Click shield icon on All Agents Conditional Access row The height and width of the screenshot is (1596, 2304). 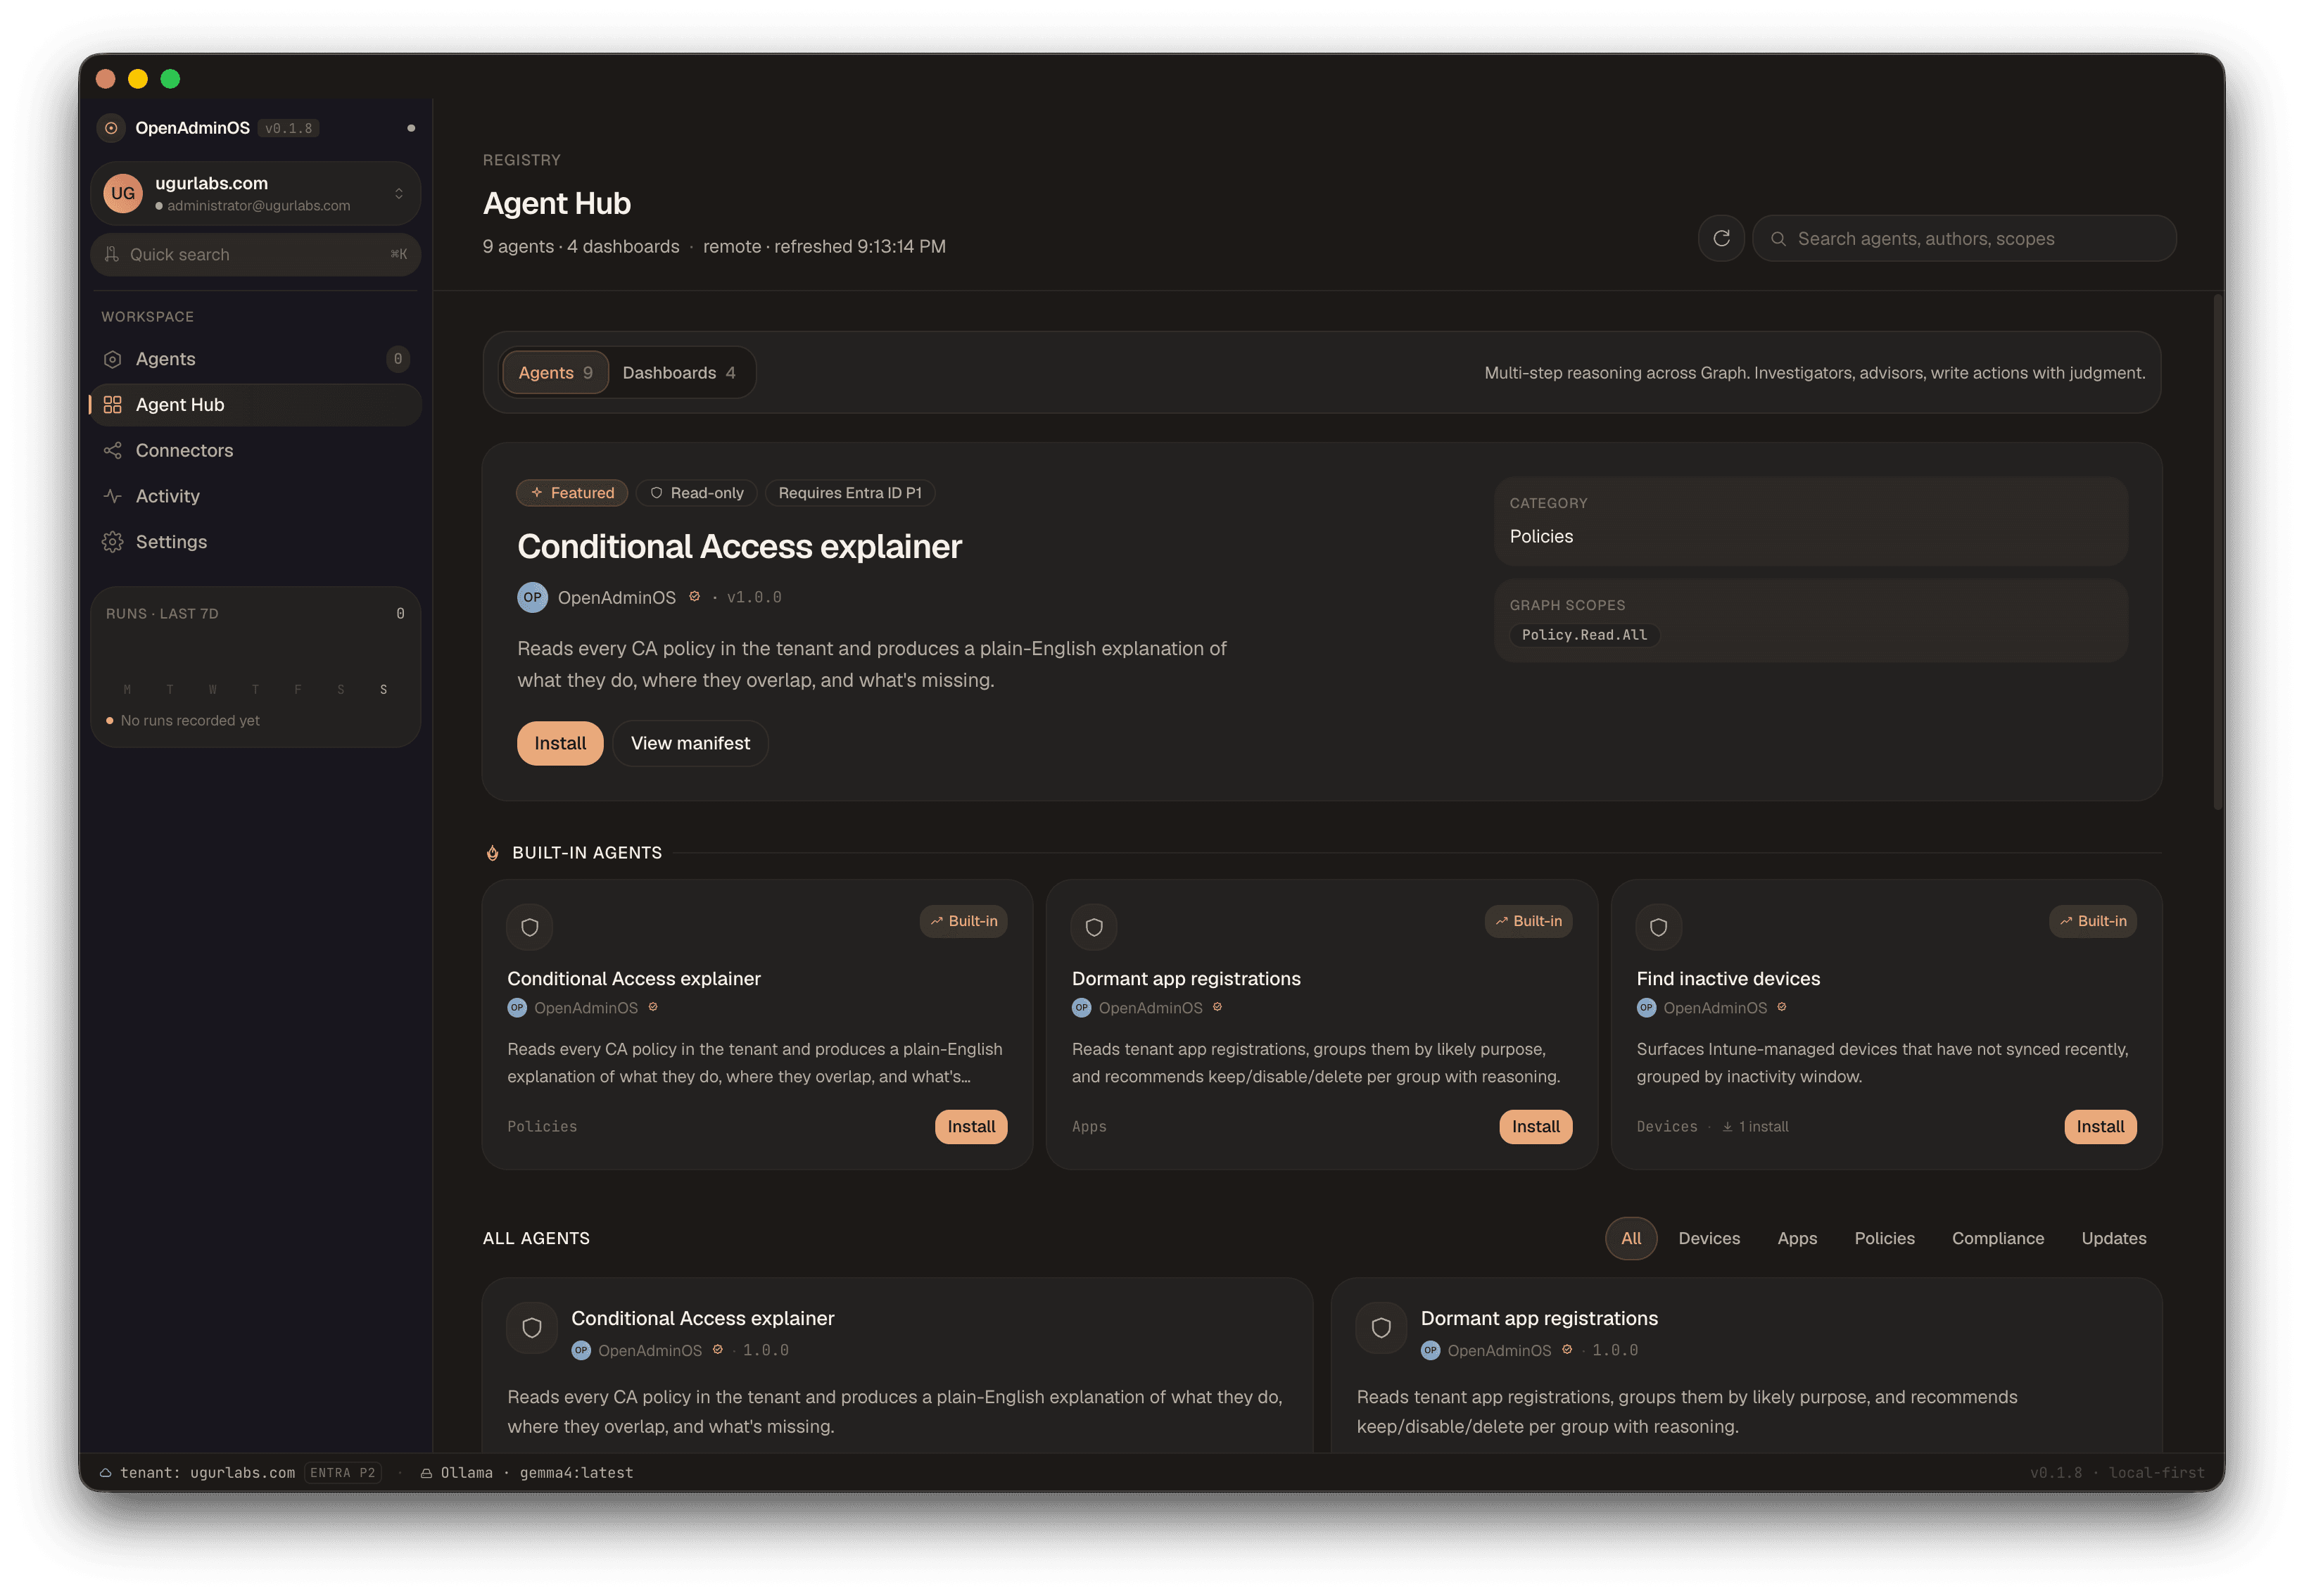click(x=532, y=1327)
